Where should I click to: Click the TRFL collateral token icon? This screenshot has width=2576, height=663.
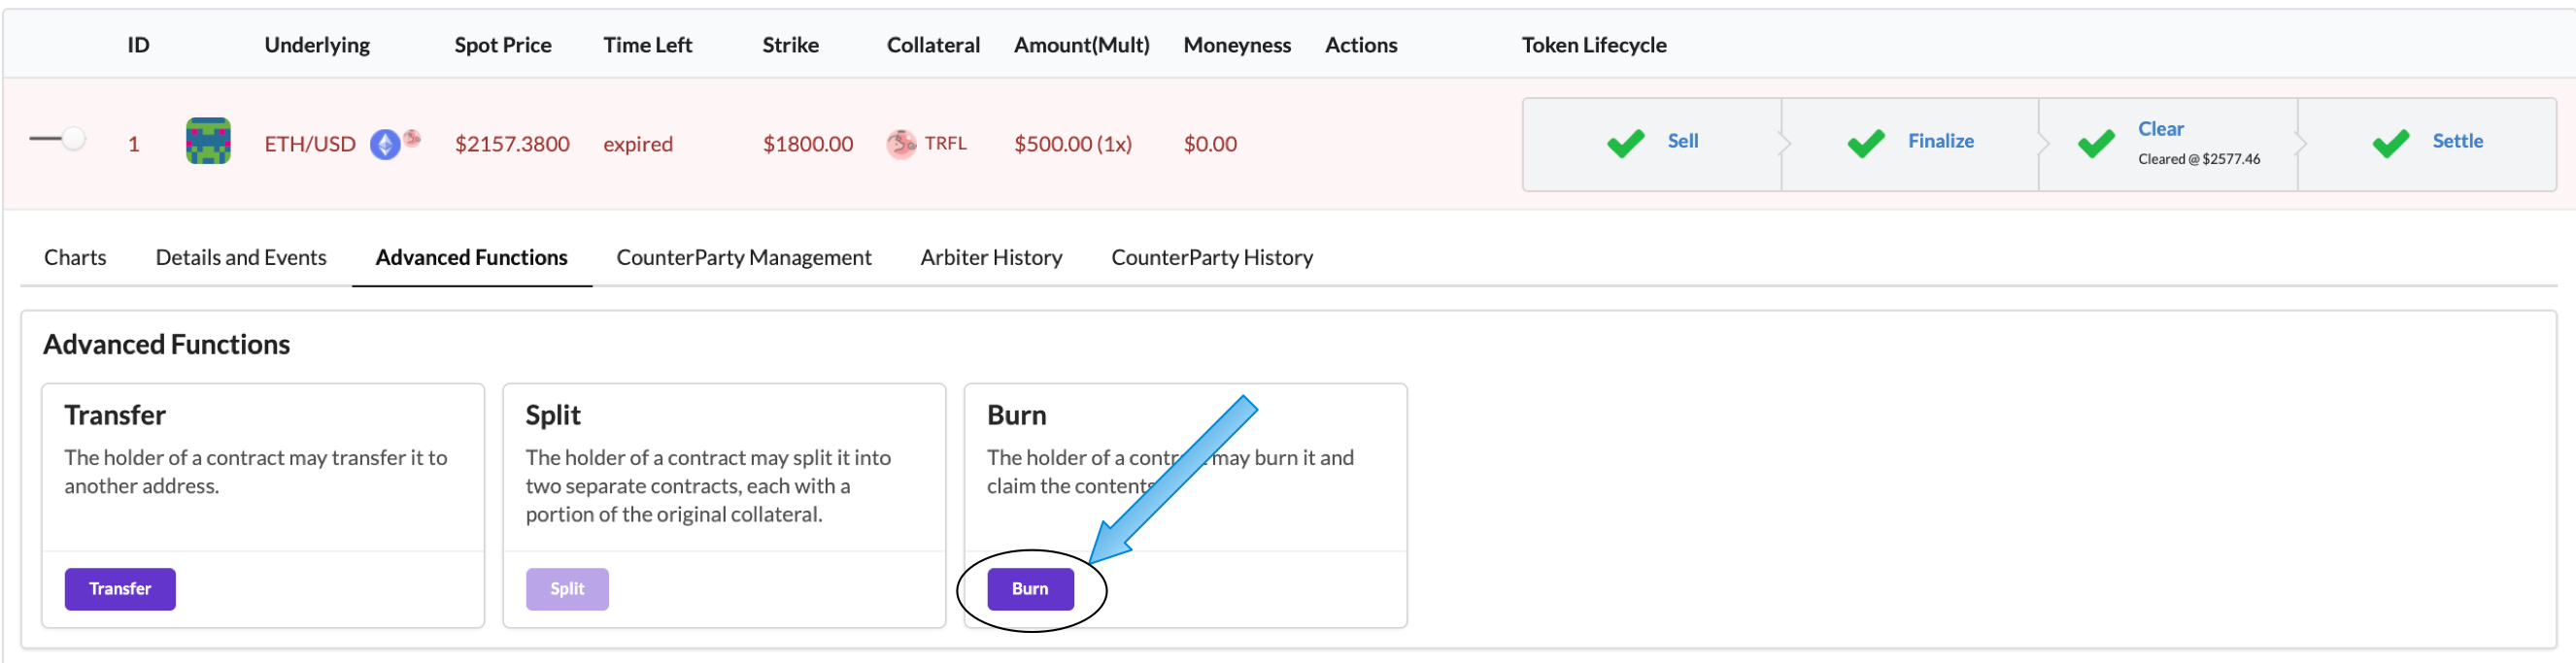coord(901,144)
